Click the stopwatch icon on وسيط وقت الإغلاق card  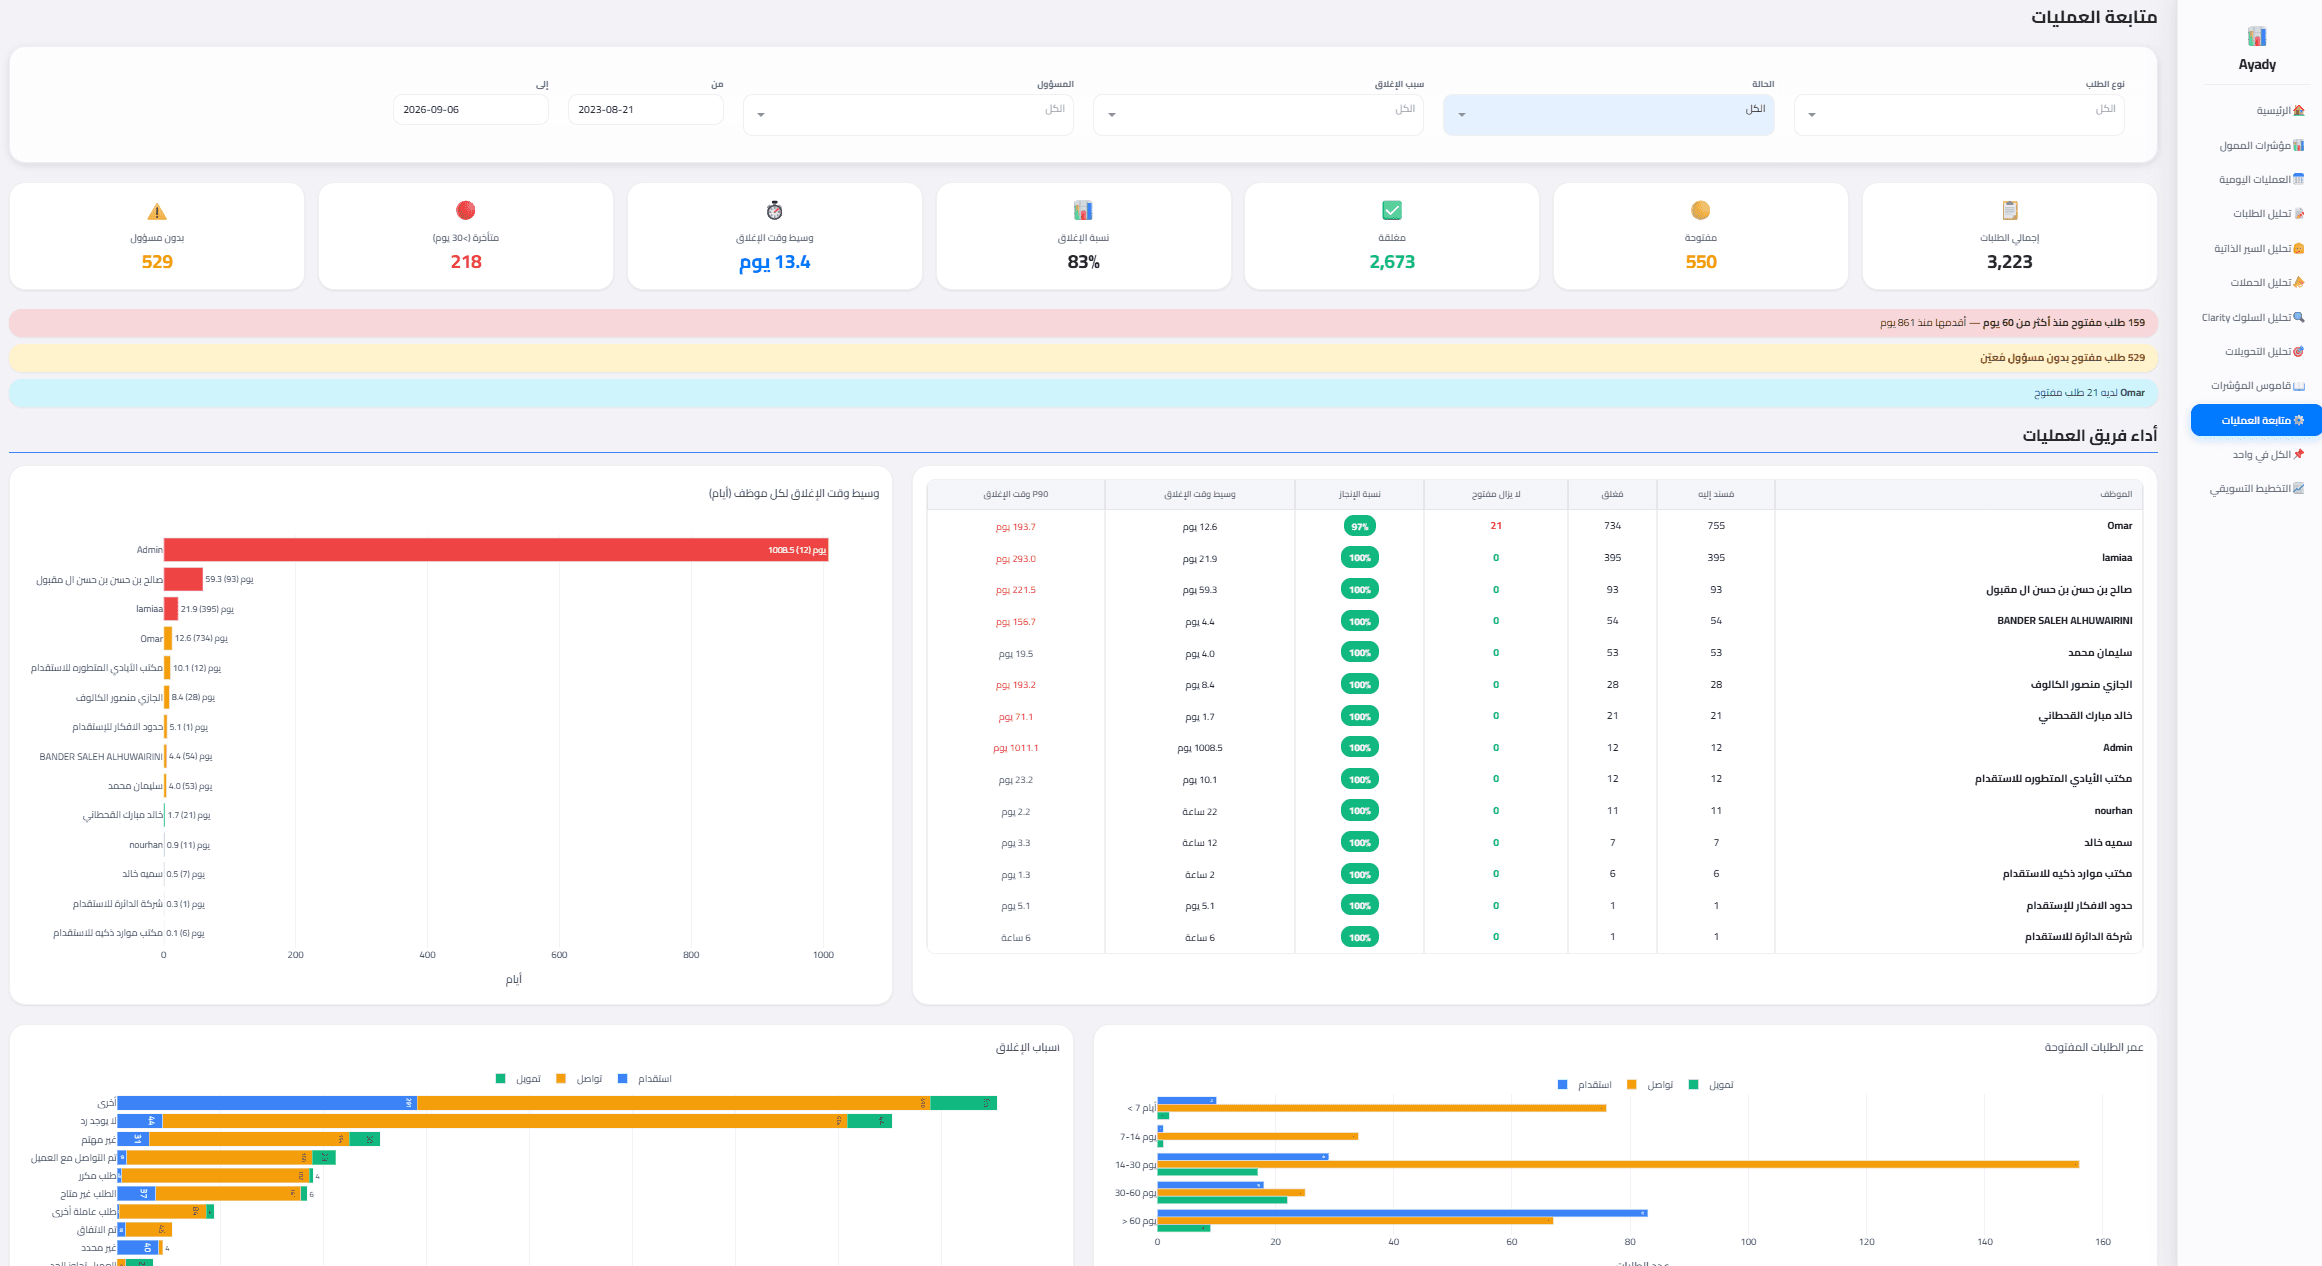coord(774,211)
